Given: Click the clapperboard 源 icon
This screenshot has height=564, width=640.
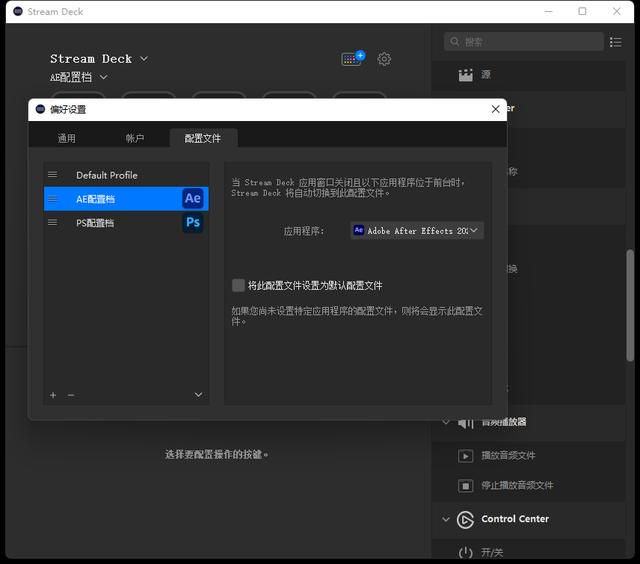Looking at the screenshot, I should 465,75.
